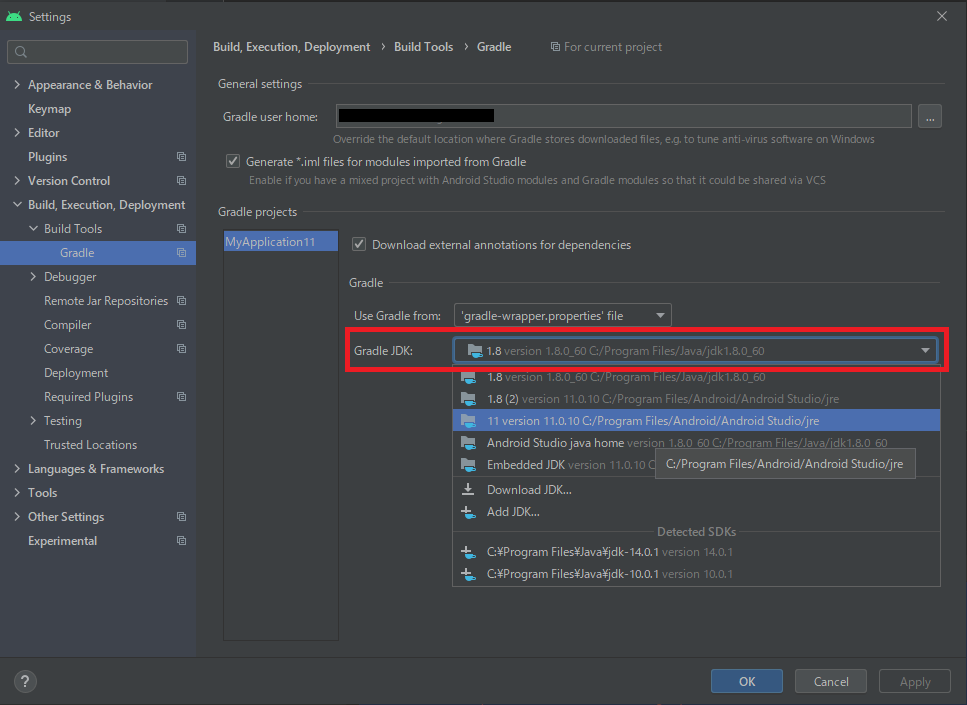Click the project-level icon beside Required Plugins

pos(181,397)
